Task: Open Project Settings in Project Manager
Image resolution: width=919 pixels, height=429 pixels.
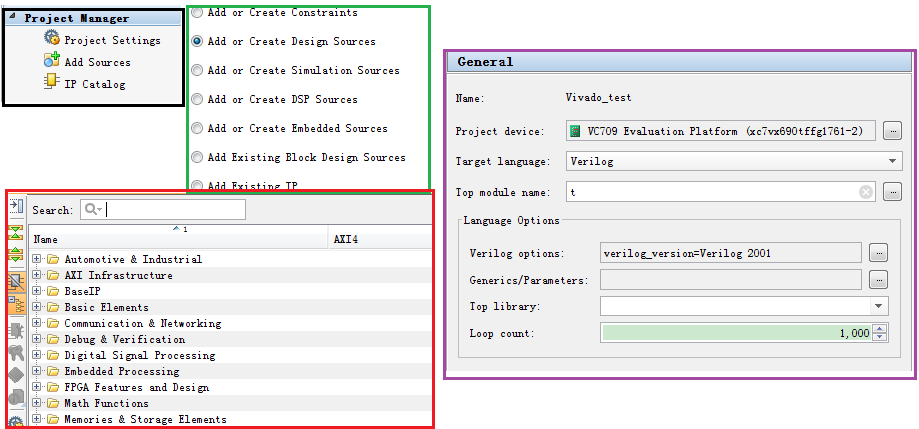Action: 111,40
